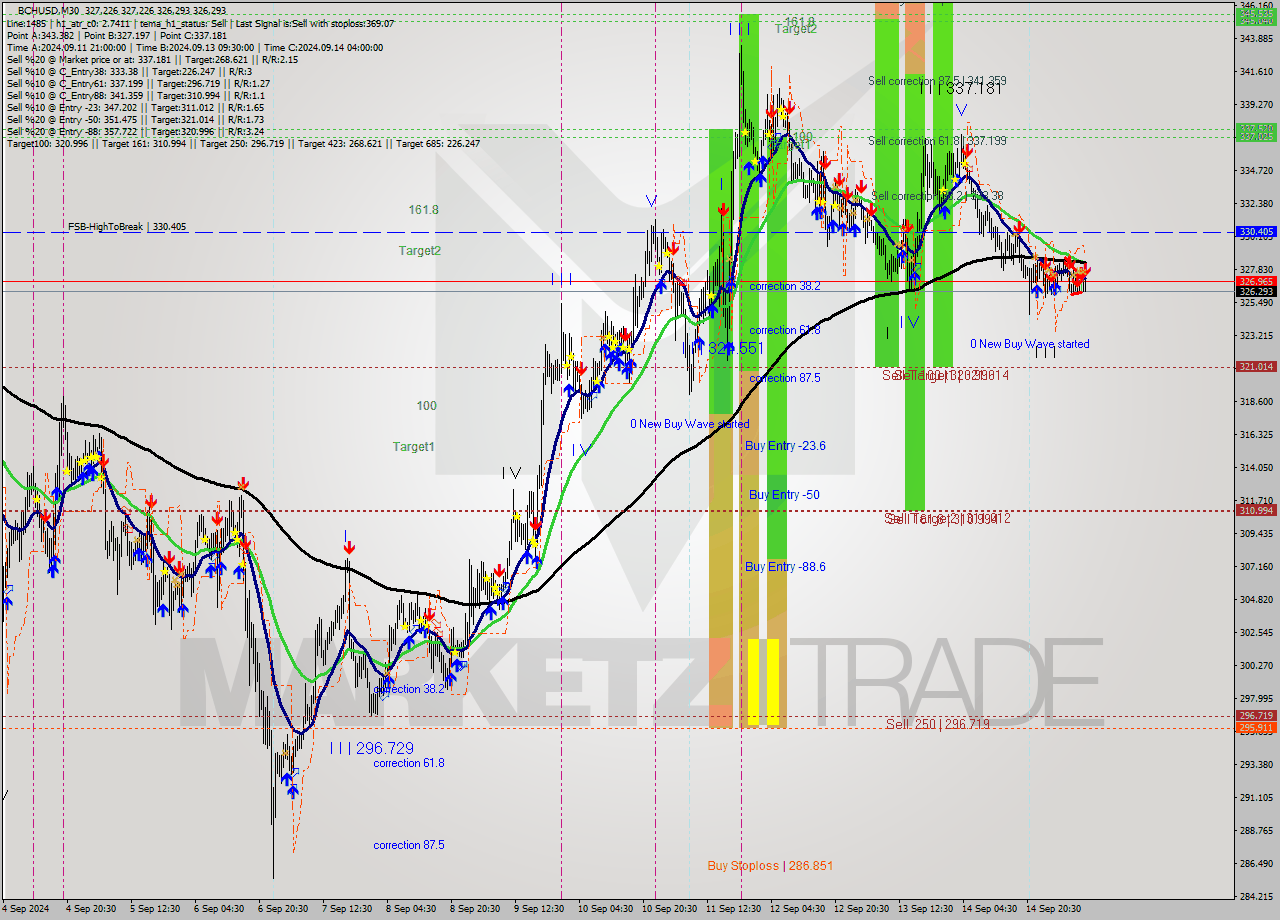Click correction 61.8 label below I I I 296.729

click(409, 763)
